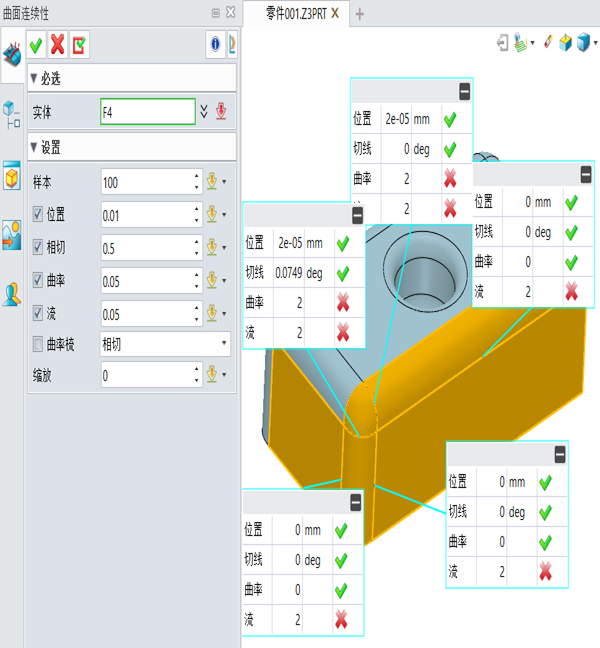Image resolution: width=600 pixels, height=648 pixels.
Task: Click the 实体 F4 input field
Action: (x=148, y=112)
